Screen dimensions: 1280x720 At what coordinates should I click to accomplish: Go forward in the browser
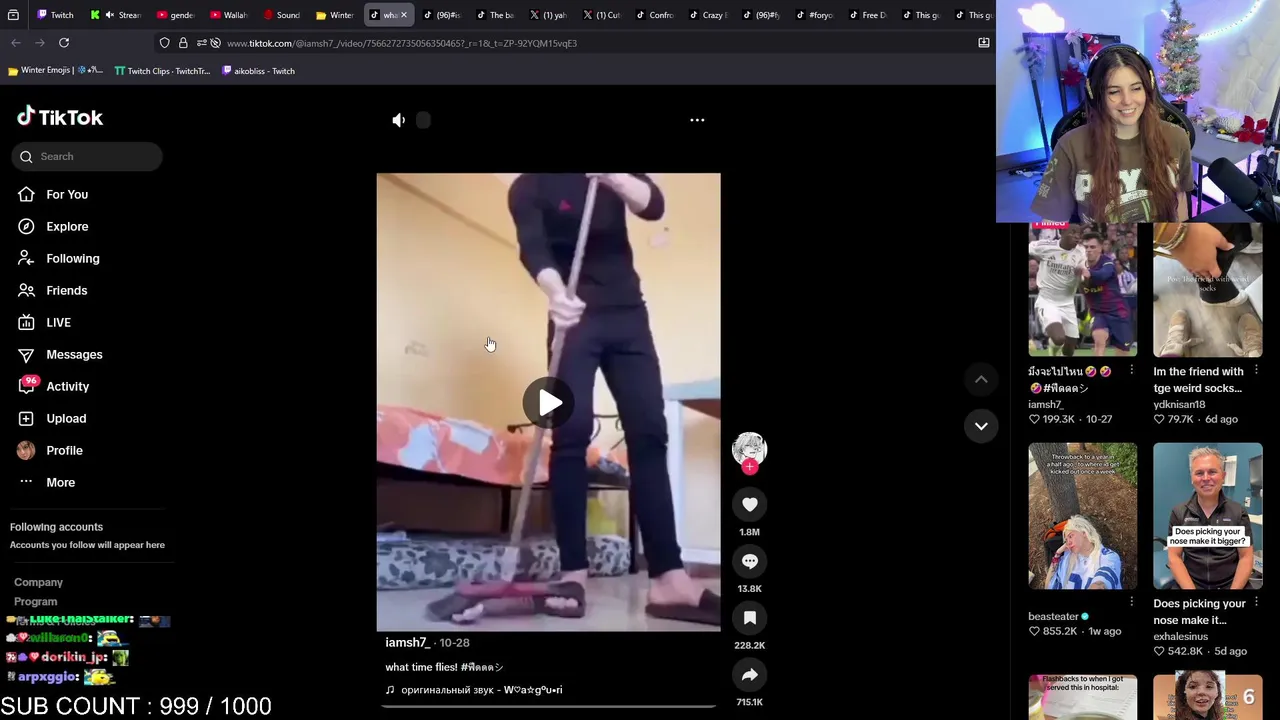40,43
